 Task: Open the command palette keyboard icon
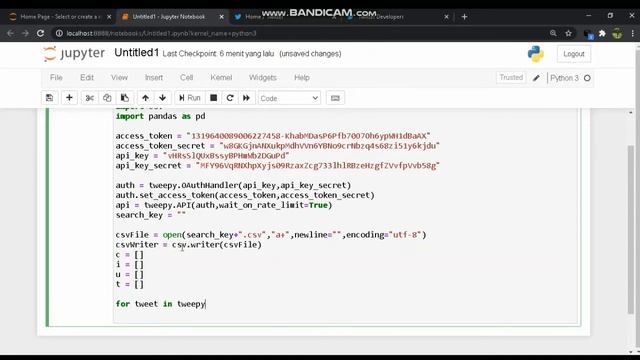pyautogui.click(x=335, y=98)
